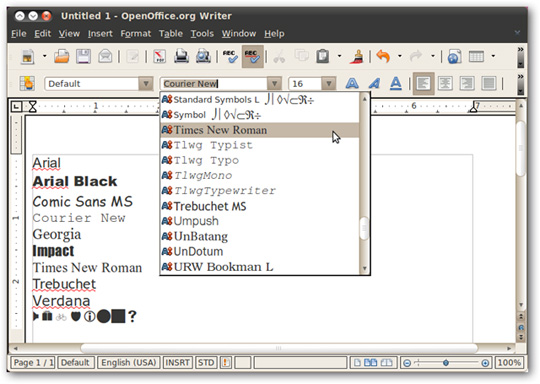The width and height of the screenshot is (540, 384).
Task: Choose Standard Symbols L font entry
Action: (x=260, y=100)
